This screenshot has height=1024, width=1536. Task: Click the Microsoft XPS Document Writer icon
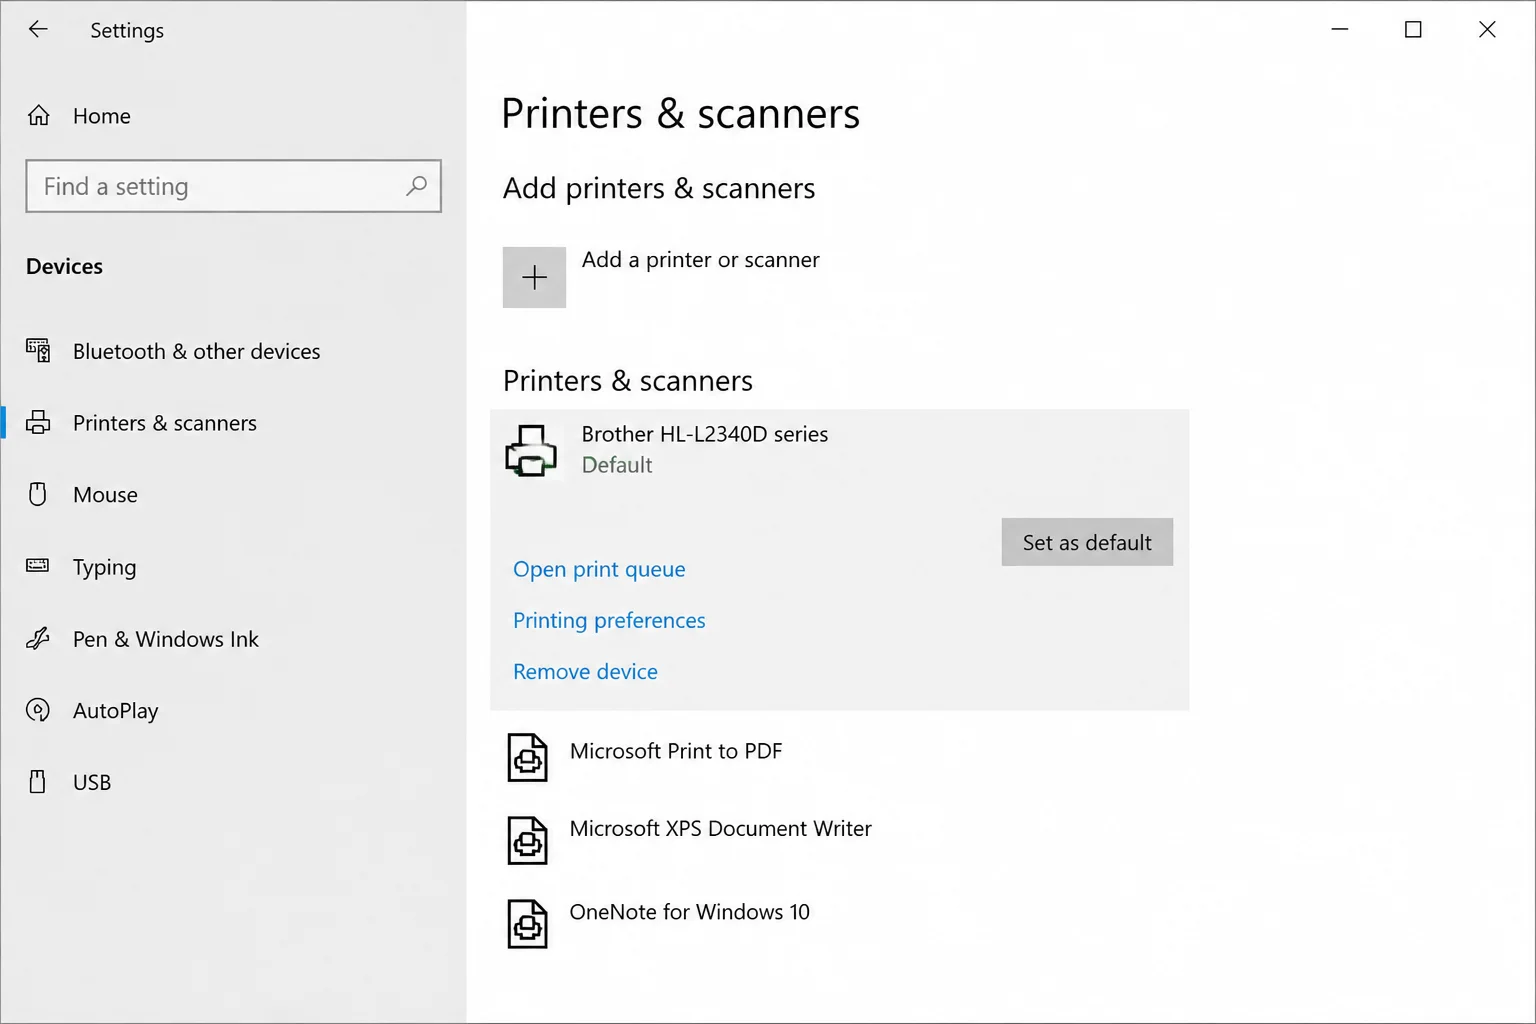pyautogui.click(x=527, y=840)
